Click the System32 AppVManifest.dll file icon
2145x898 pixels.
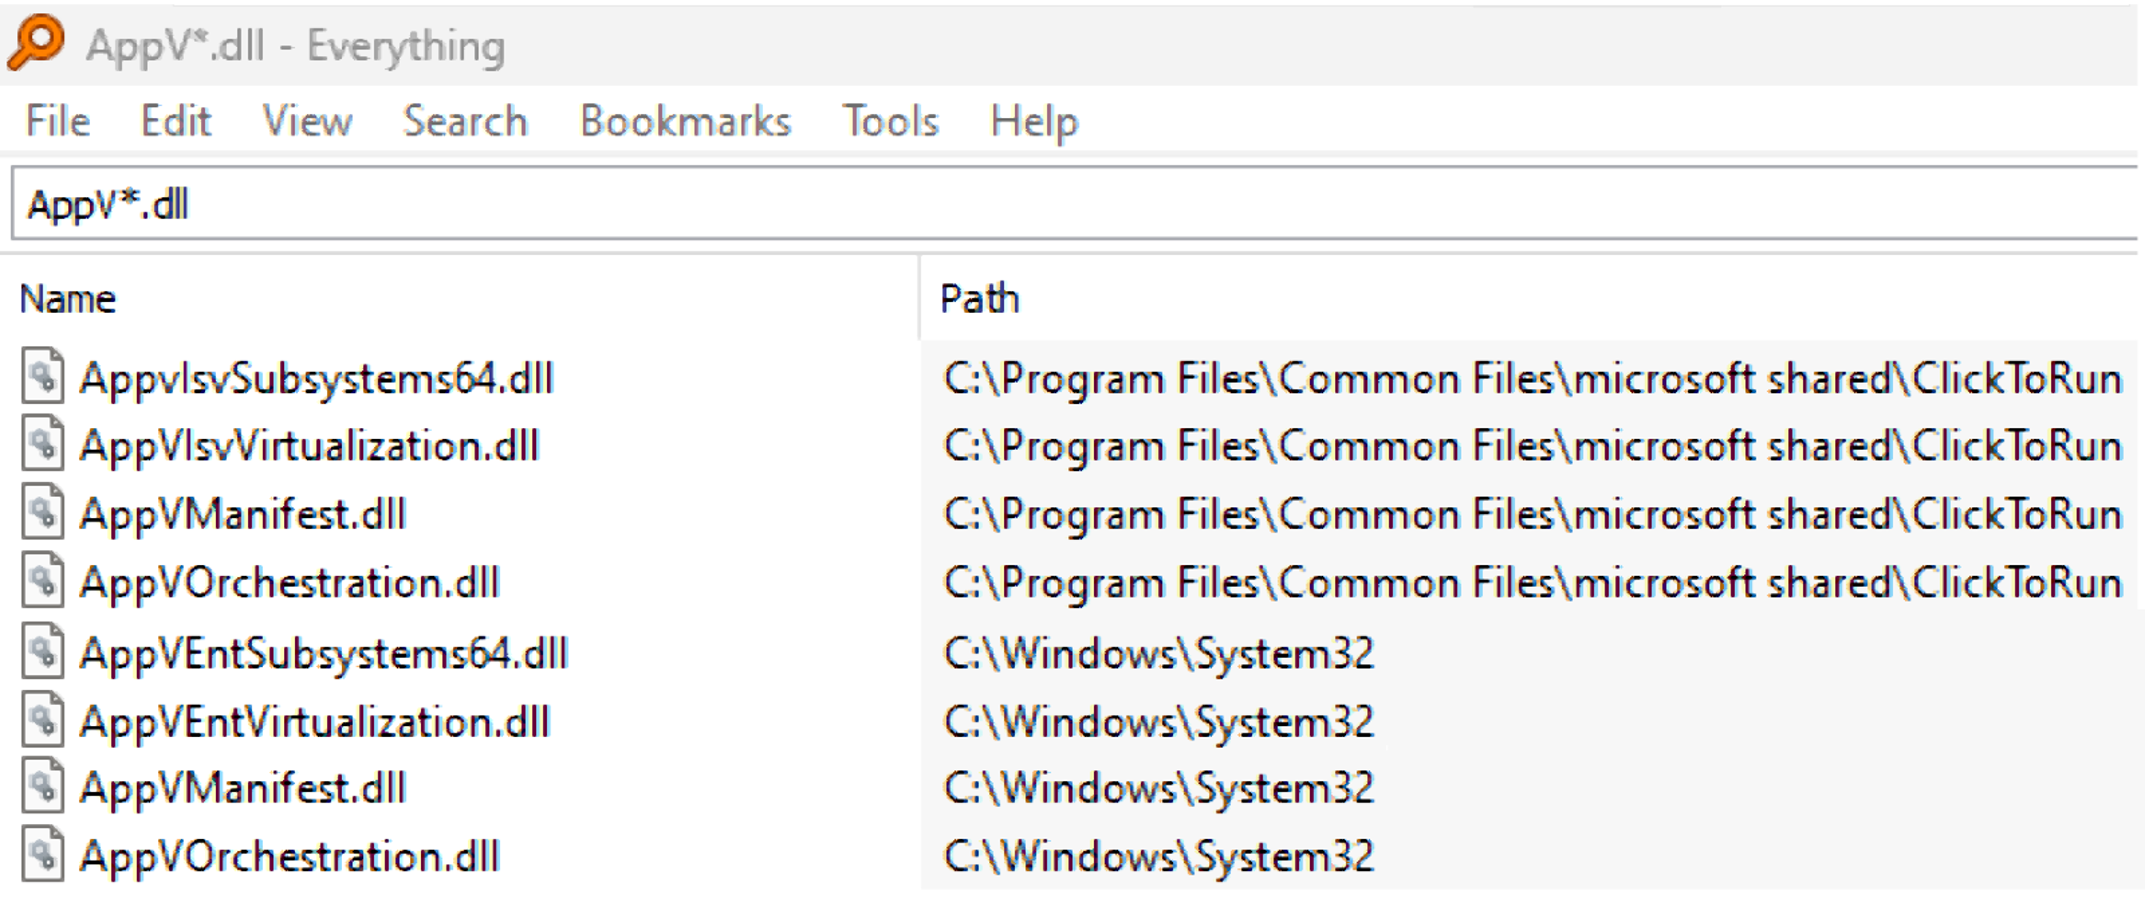tap(42, 787)
